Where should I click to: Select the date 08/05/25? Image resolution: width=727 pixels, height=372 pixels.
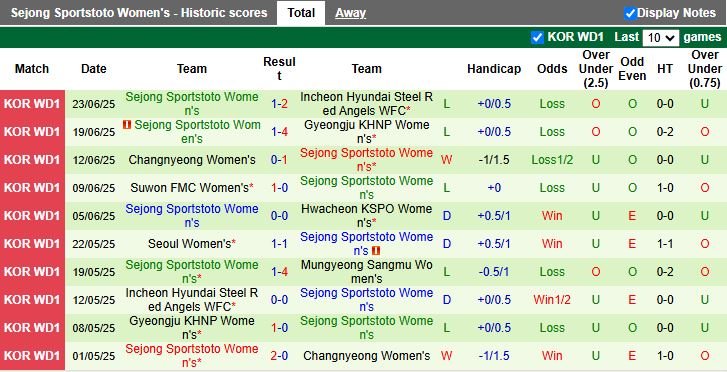click(94, 328)
